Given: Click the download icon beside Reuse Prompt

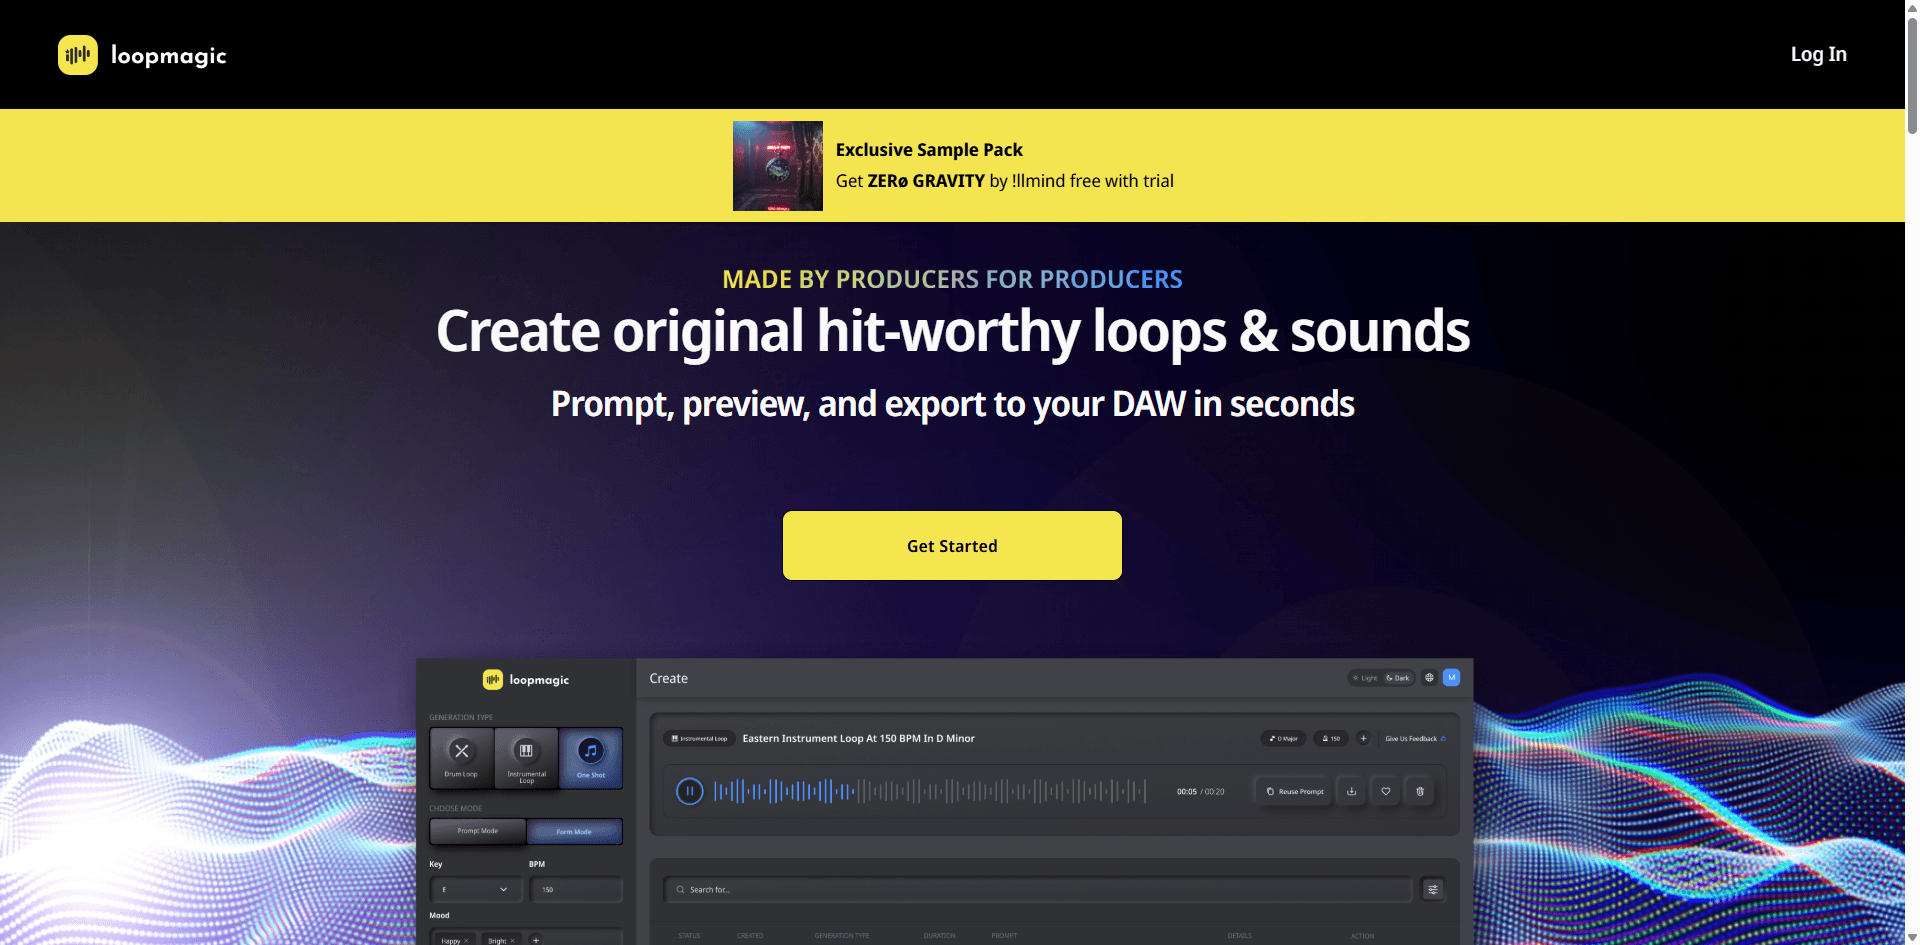Looking at the screenshot, I should (x=1351, y=791).
